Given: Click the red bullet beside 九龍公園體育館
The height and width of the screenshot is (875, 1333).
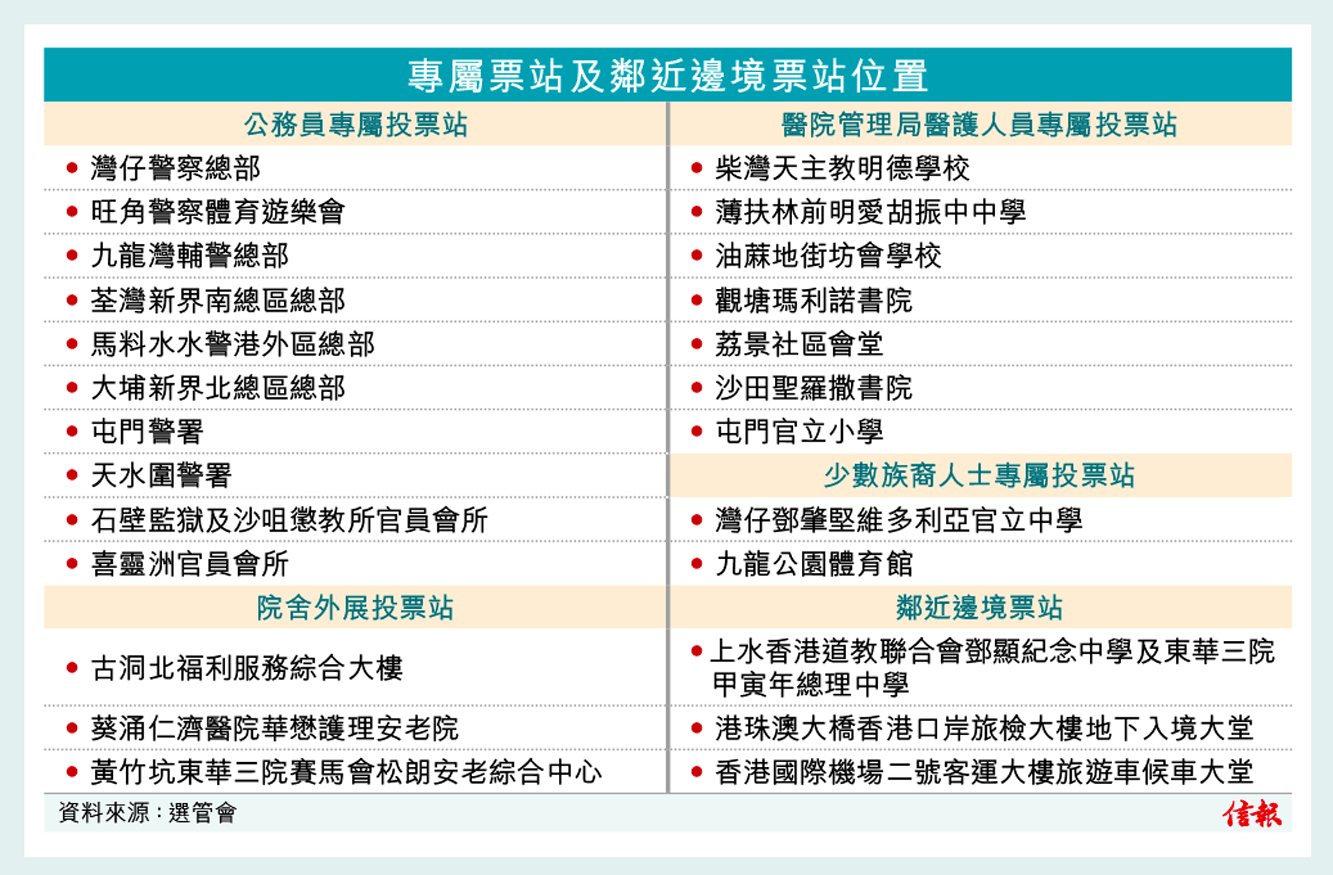Looking at the screenshot, I should [697, 564].
